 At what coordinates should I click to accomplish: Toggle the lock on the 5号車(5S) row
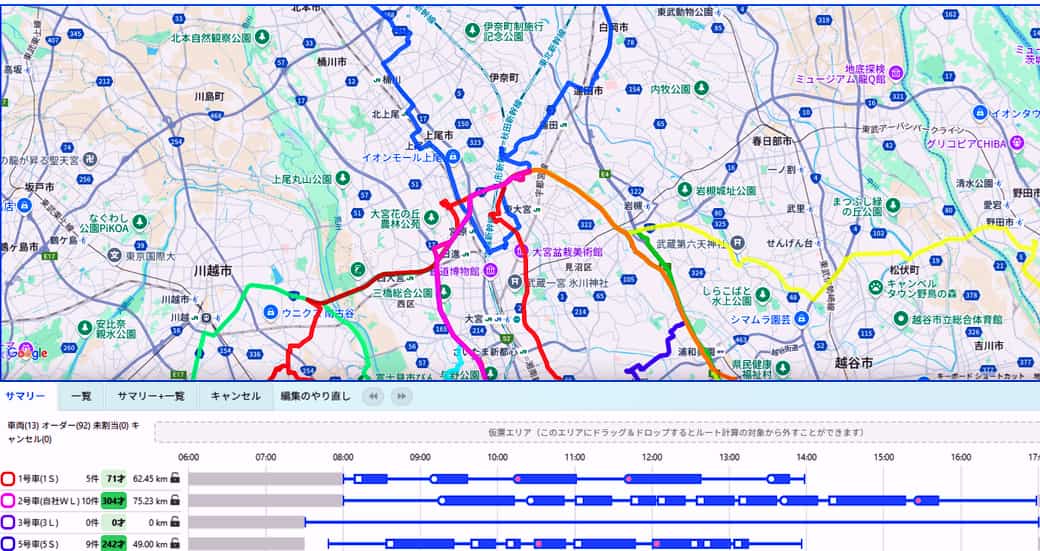[175, 544]
